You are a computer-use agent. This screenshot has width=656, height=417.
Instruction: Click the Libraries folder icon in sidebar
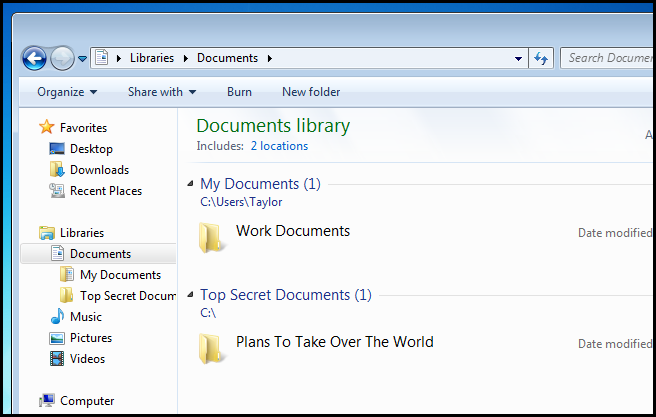tap(47, 233)
